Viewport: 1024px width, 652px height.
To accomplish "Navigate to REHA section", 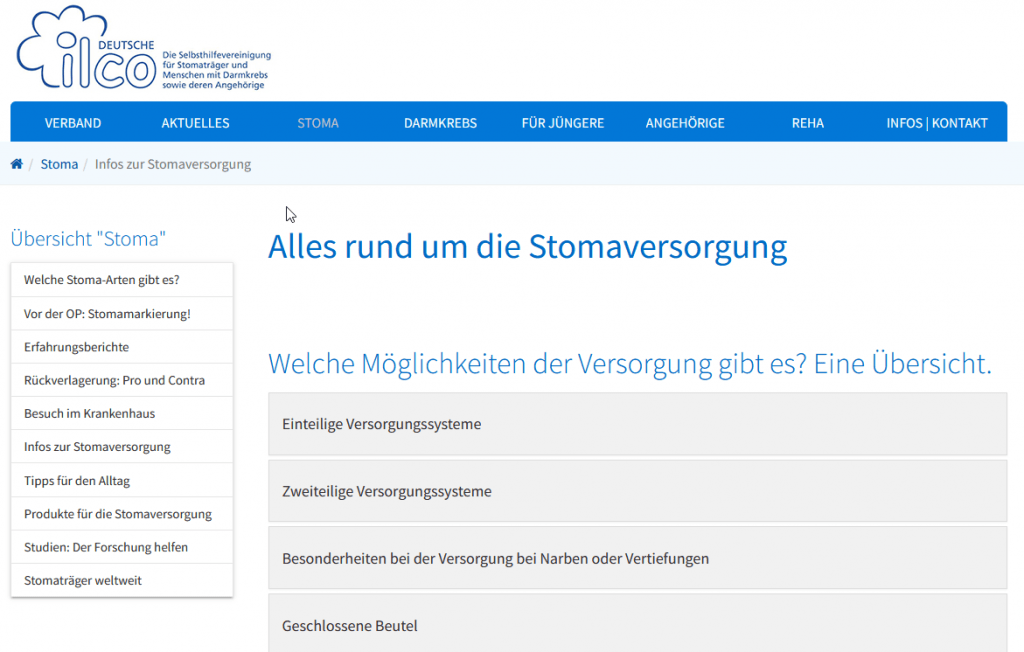I will coord(807,123).
